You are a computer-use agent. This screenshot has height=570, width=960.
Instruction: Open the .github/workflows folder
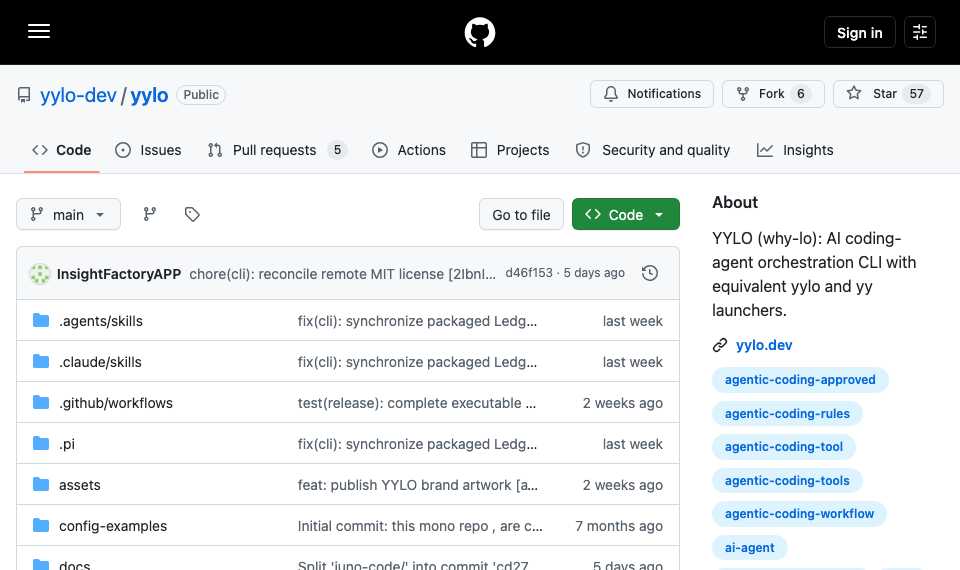116,403
